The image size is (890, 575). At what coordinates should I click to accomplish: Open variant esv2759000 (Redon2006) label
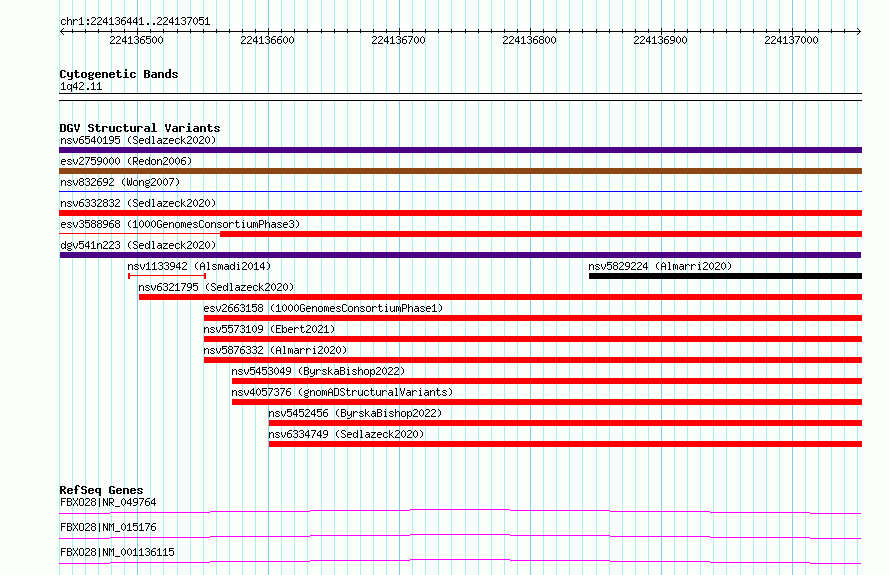126,161
